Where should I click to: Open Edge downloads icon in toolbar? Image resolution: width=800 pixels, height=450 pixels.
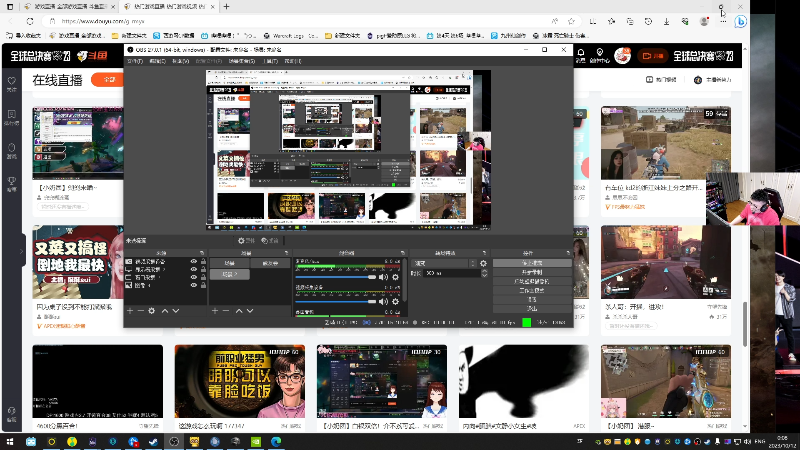click(x=666, y=21)
